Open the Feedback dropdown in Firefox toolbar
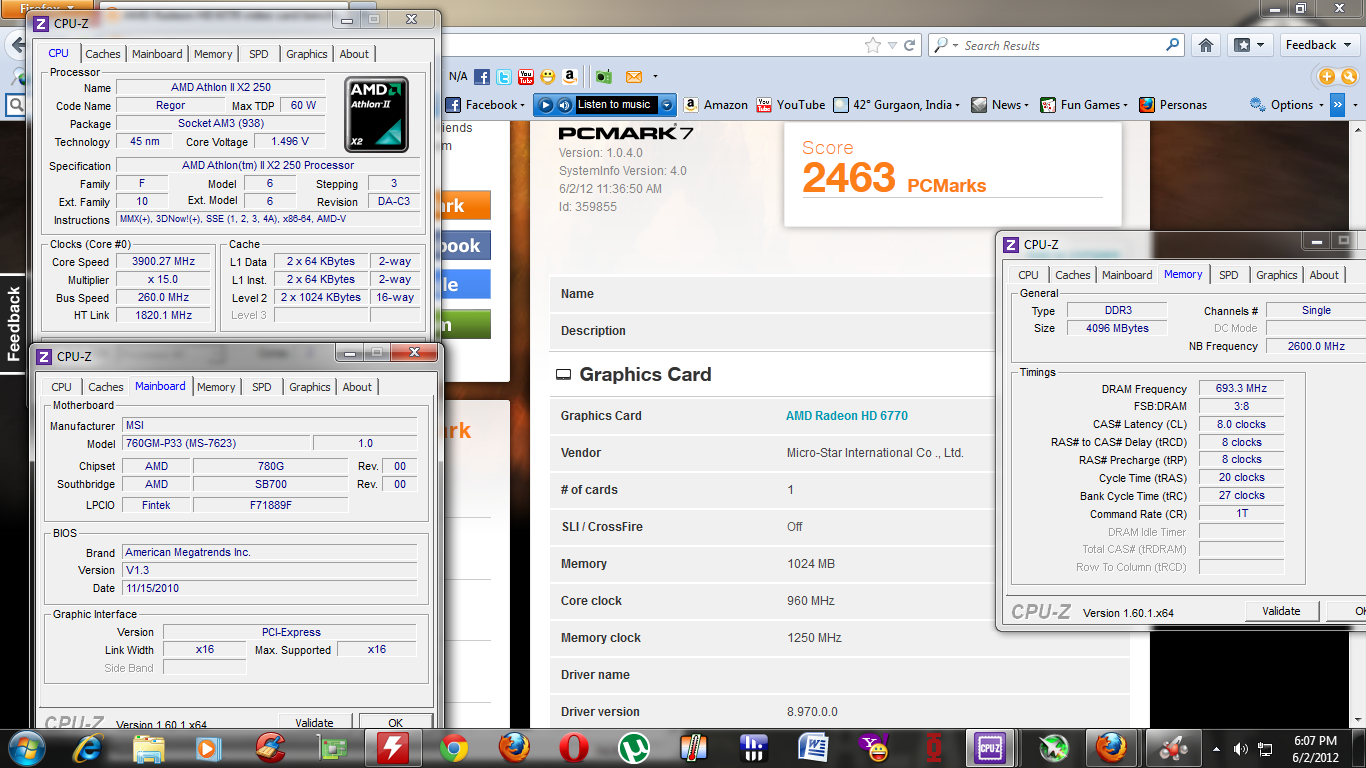Viewport: 1366px width, 768px height. click(x=1318, y=45)
